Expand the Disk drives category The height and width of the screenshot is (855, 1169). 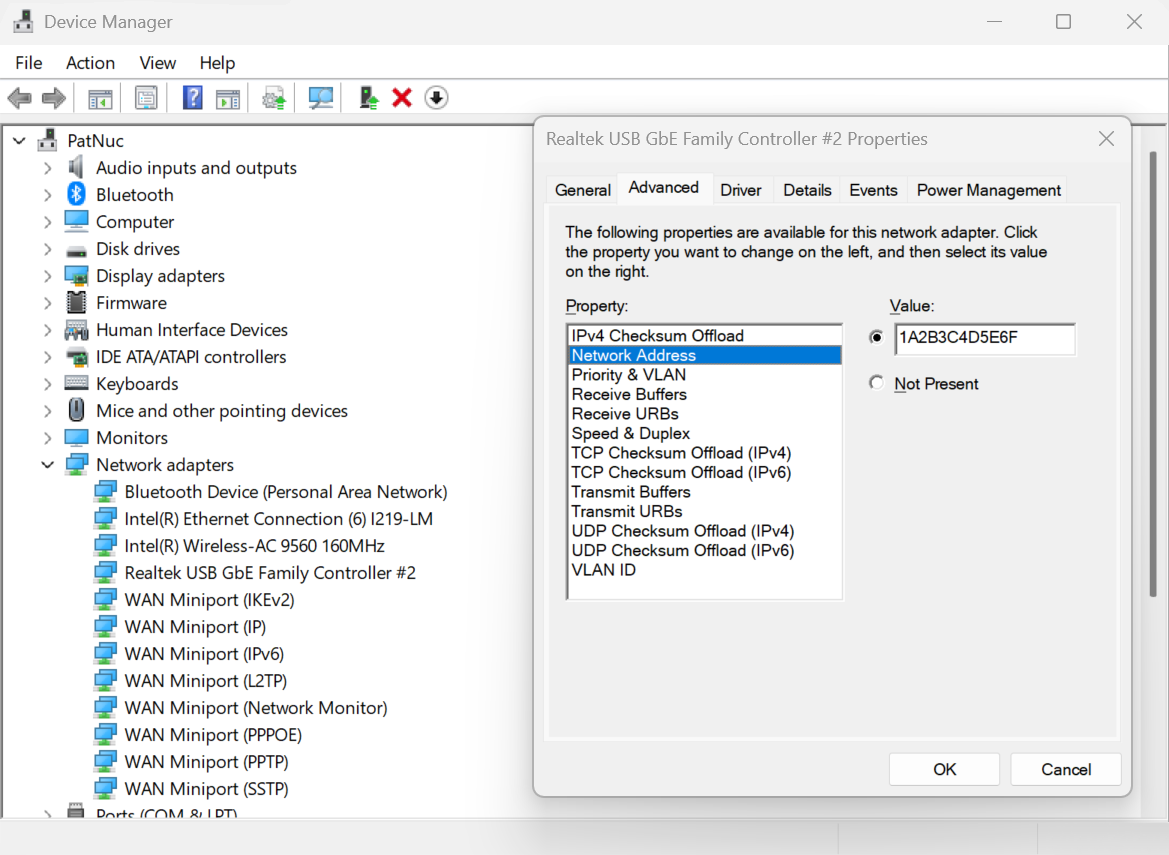tap(48, 248)
